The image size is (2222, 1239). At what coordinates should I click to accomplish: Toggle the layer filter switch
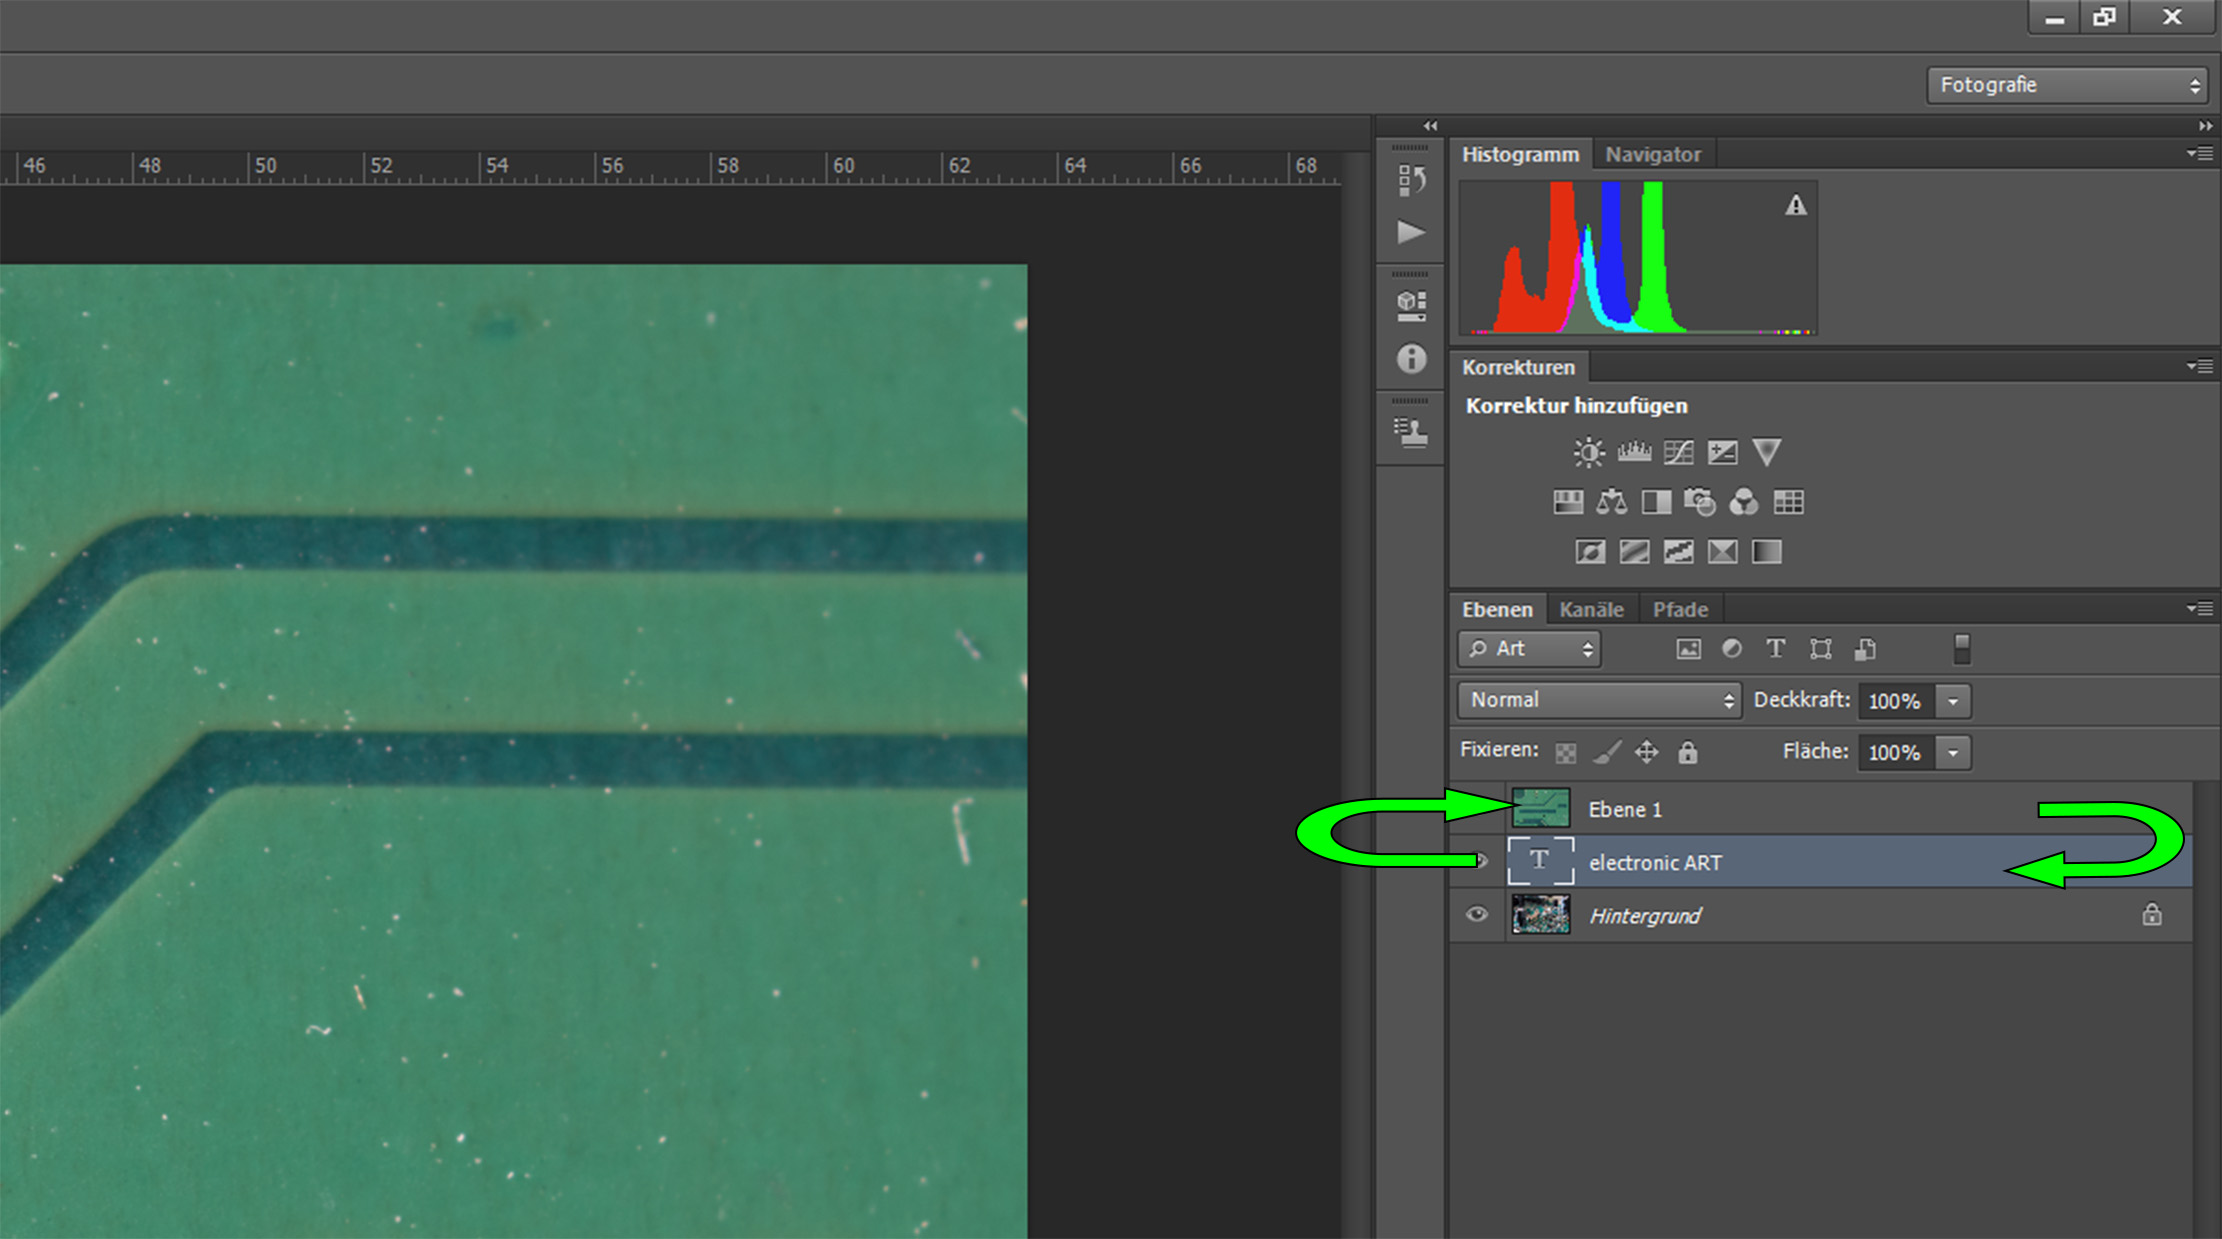(1961, 649)
